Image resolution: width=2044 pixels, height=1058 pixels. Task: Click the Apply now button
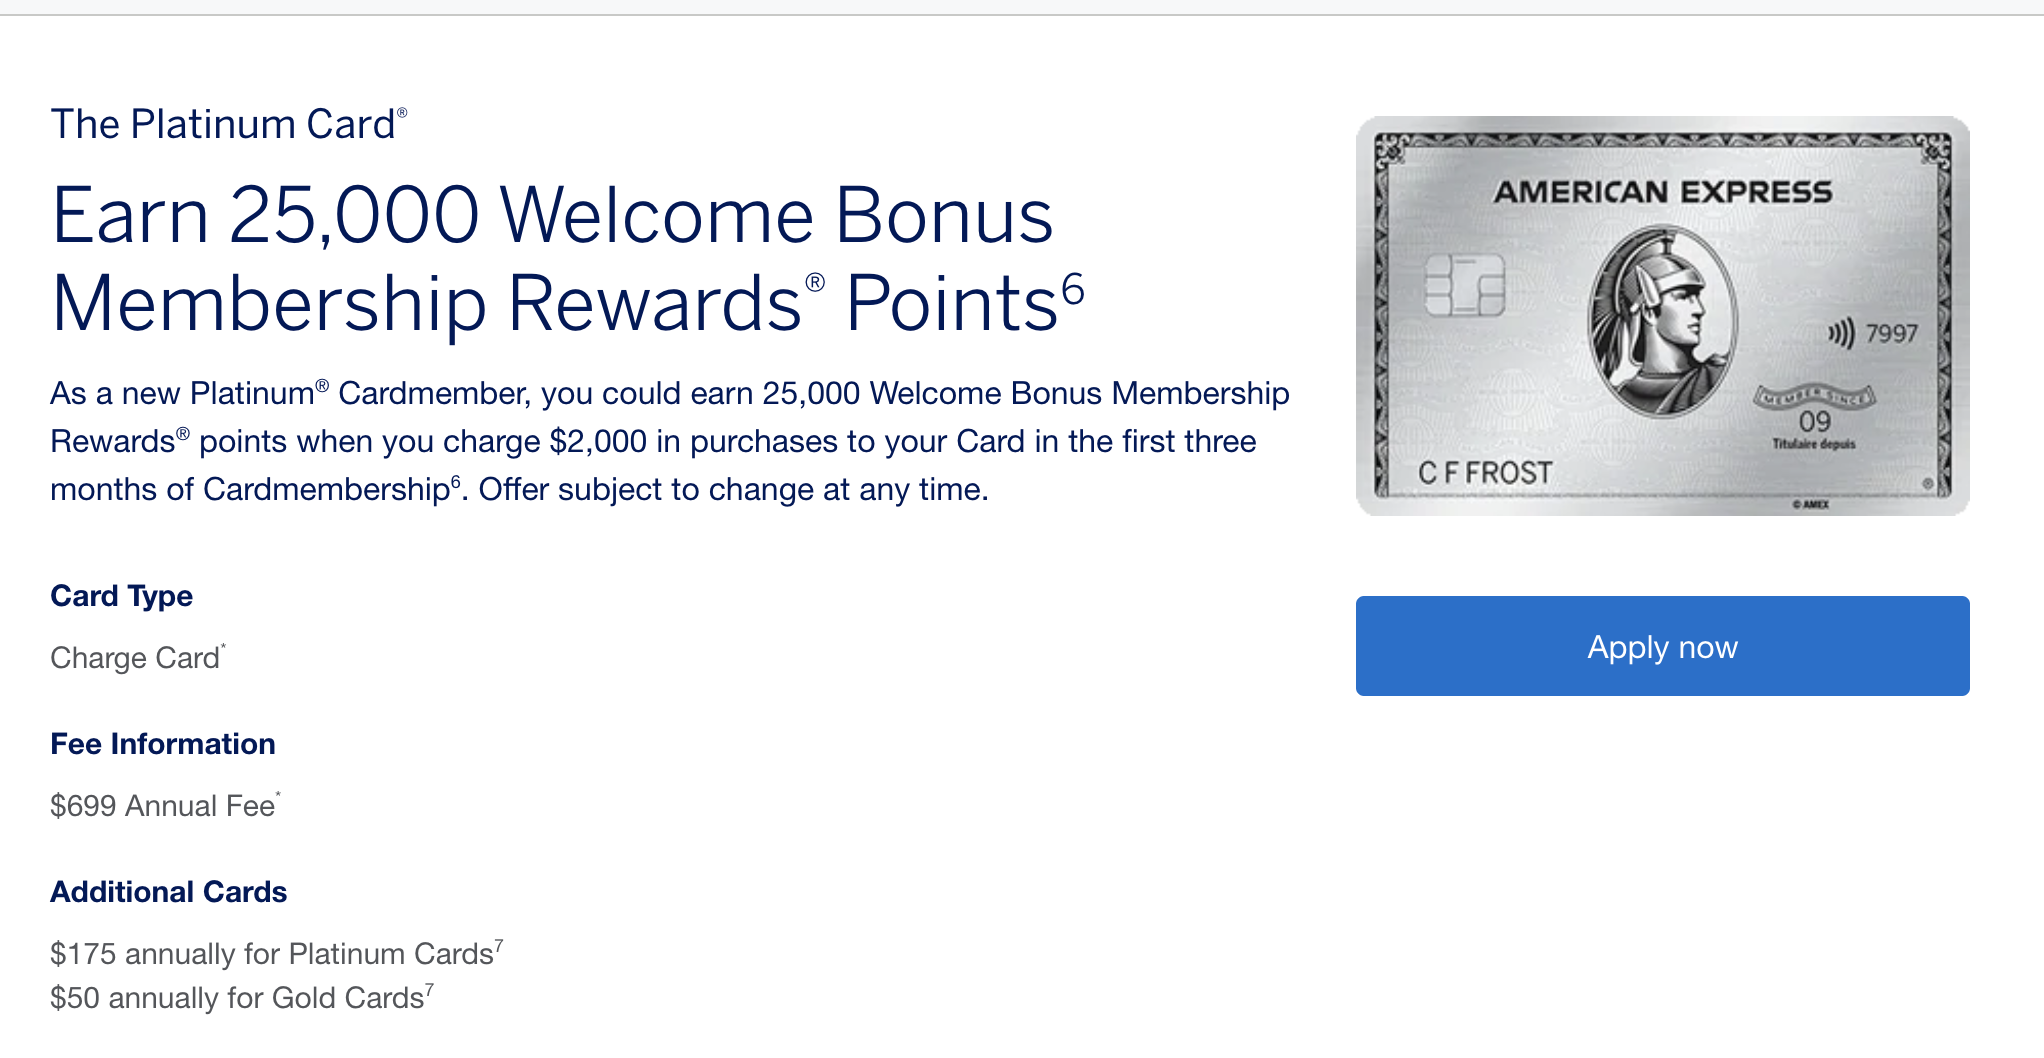pos(1662,646)
